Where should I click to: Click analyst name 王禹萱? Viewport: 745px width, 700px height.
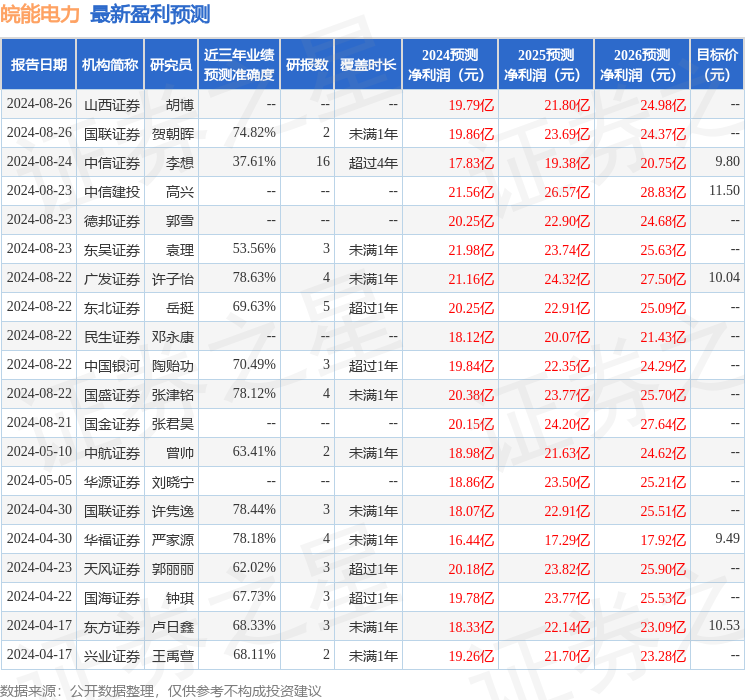(x=173, y=656)
